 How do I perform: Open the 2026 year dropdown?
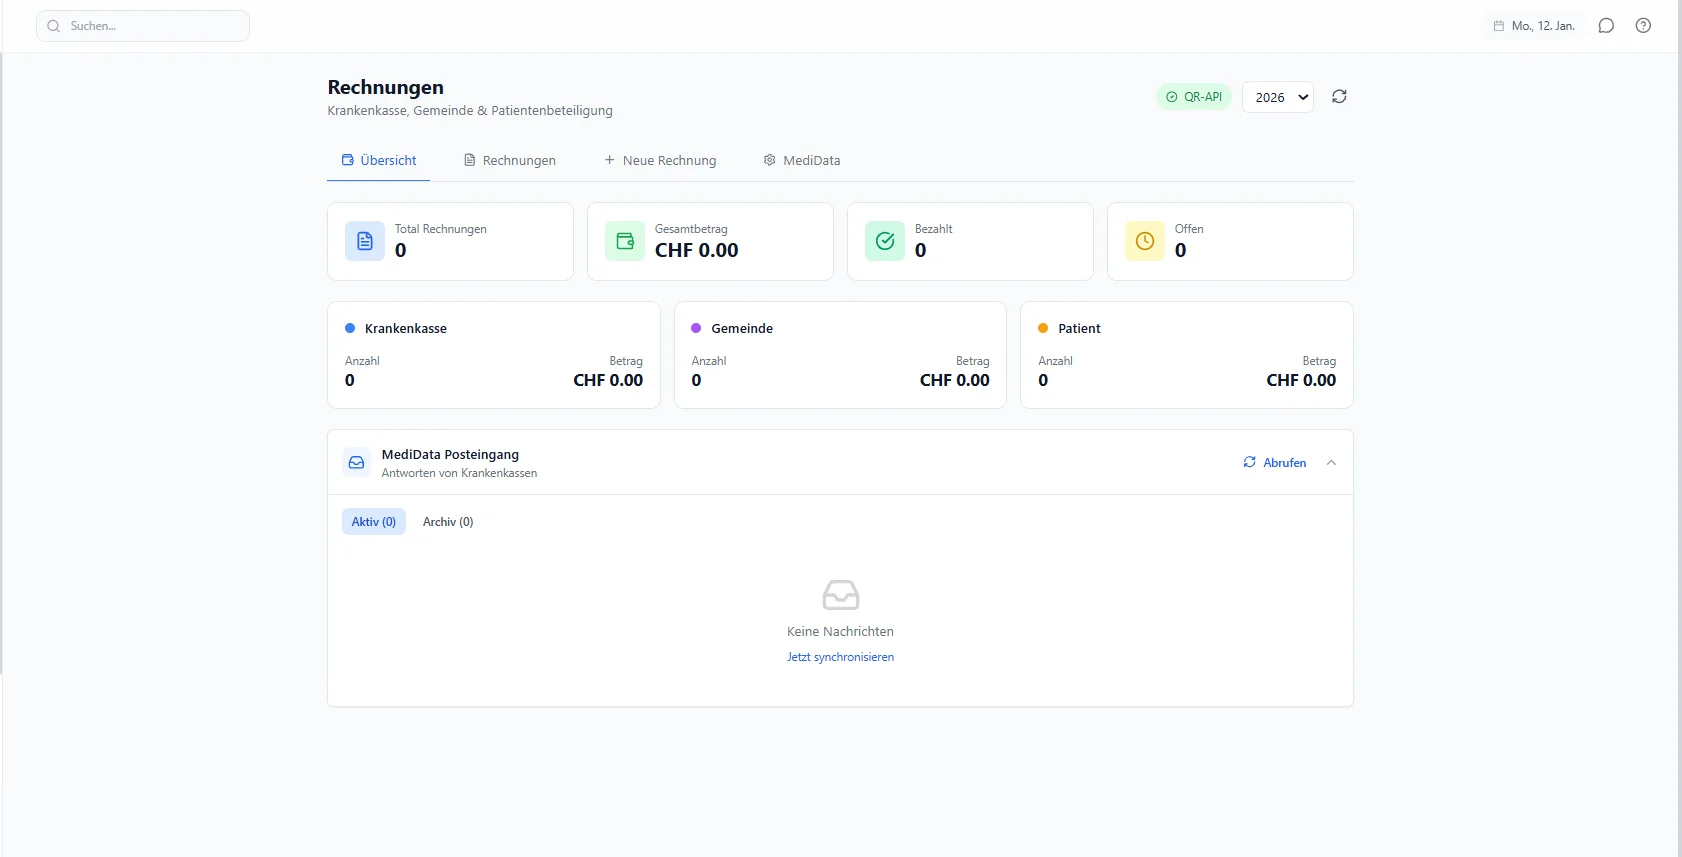tap(1278, 97)
